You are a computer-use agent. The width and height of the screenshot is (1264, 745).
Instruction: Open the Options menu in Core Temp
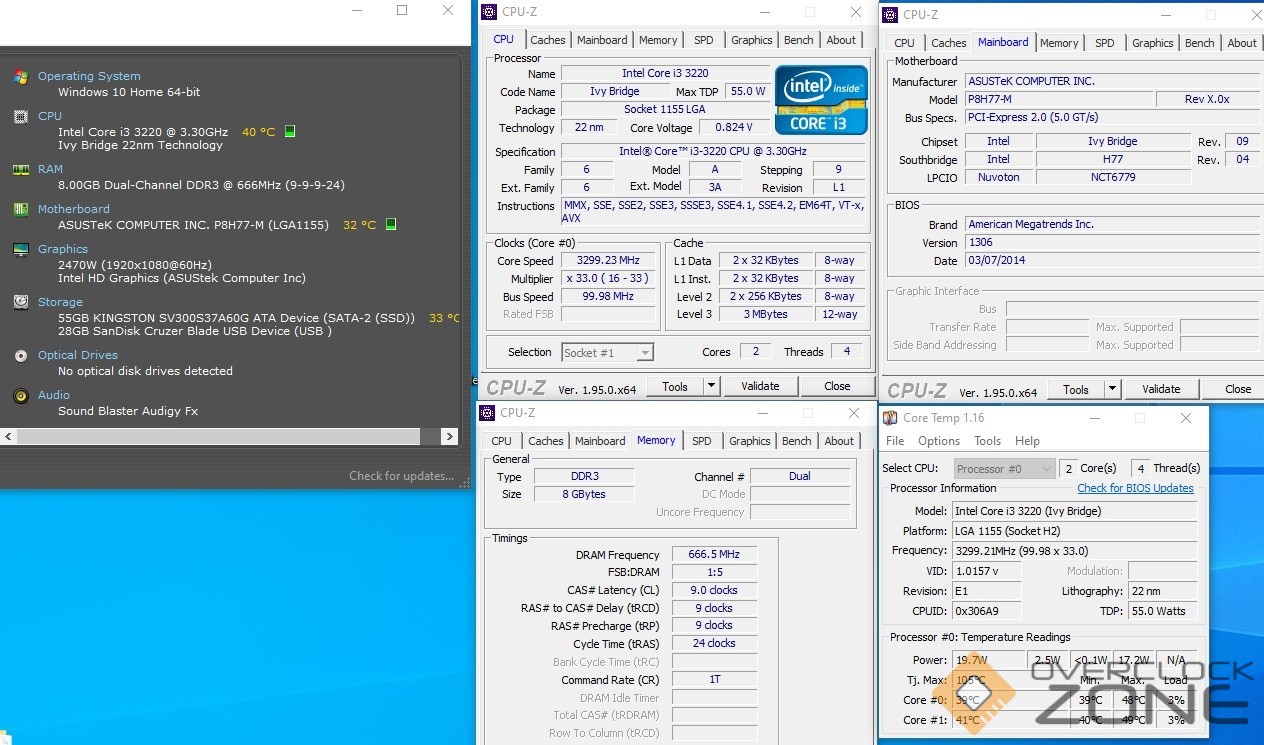(939, 441)
